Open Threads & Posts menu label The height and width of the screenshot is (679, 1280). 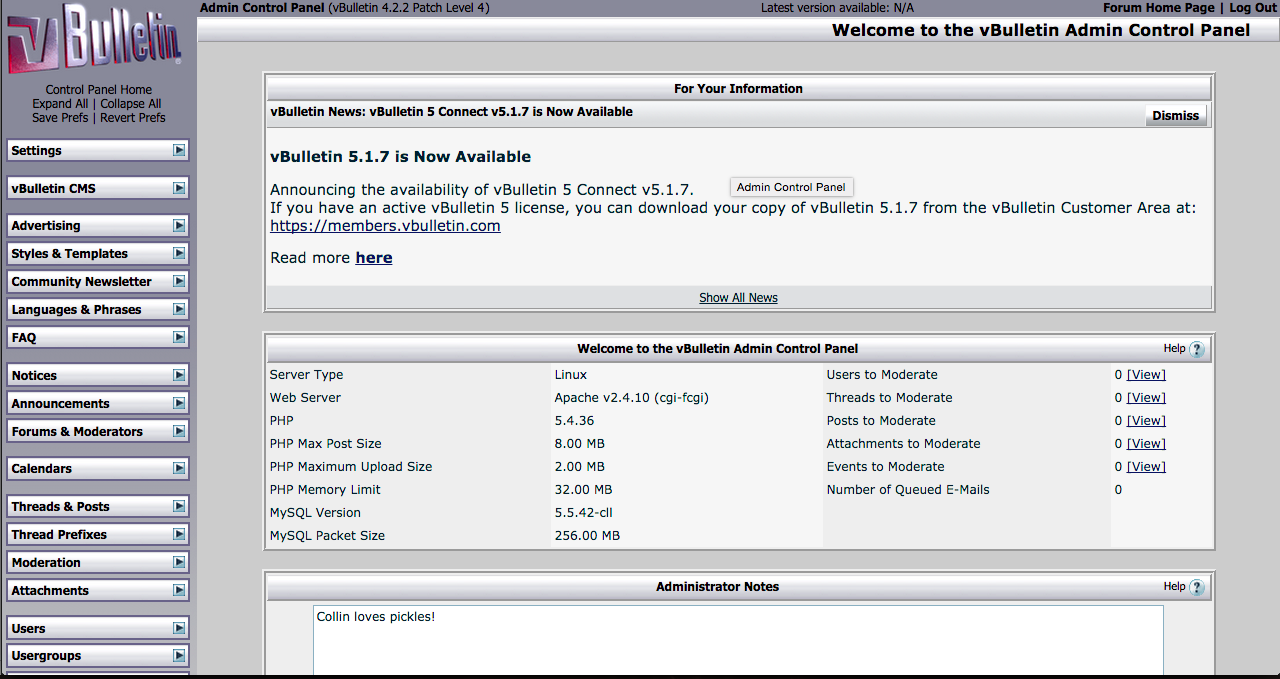(x=60, y=507)
